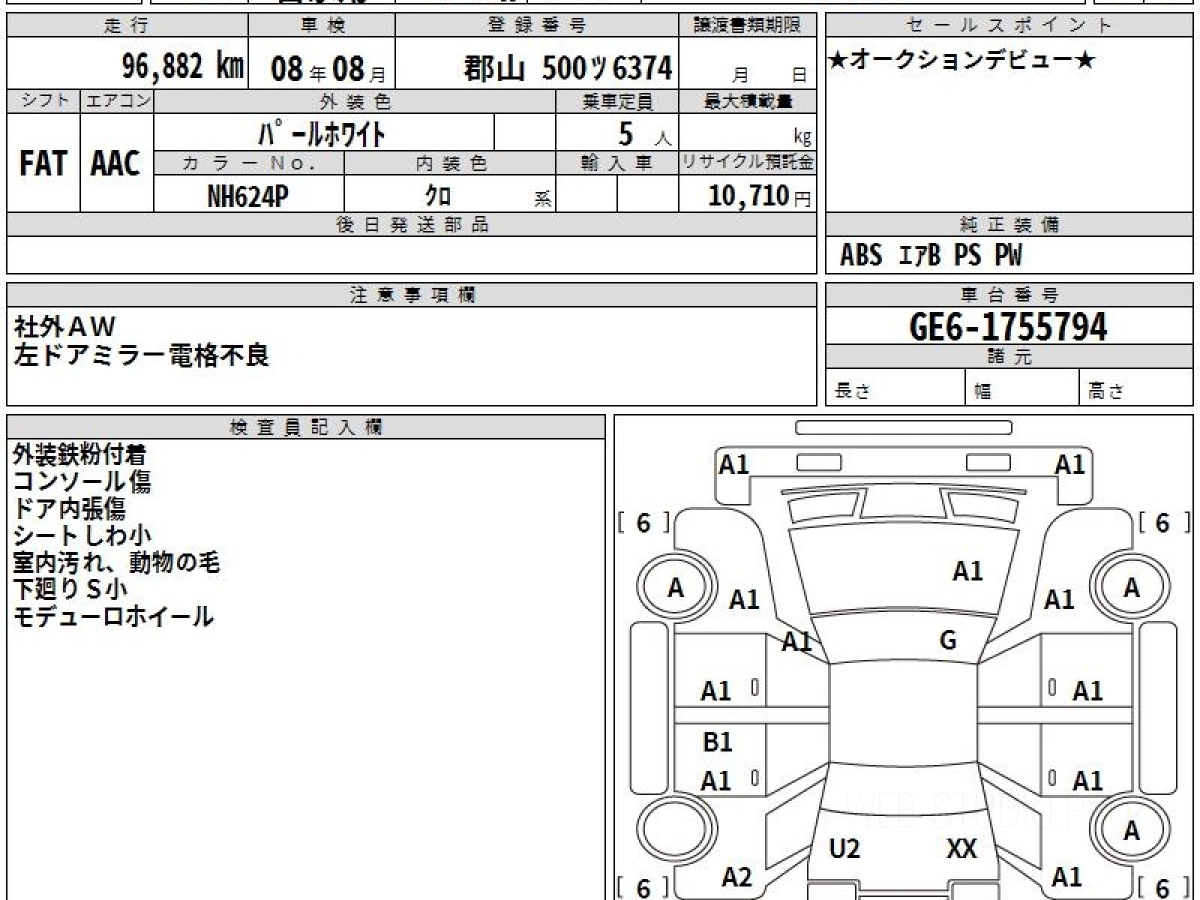
Task: Select inspector note "モデューロホイール"
Action: pyautogui.click(x=113, y=617)
